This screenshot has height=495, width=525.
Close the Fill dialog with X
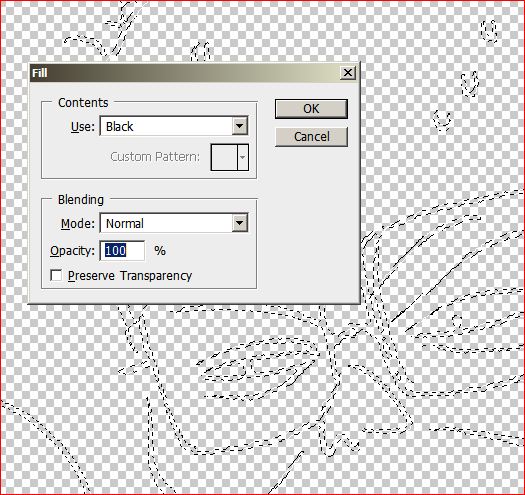[348, 73]
